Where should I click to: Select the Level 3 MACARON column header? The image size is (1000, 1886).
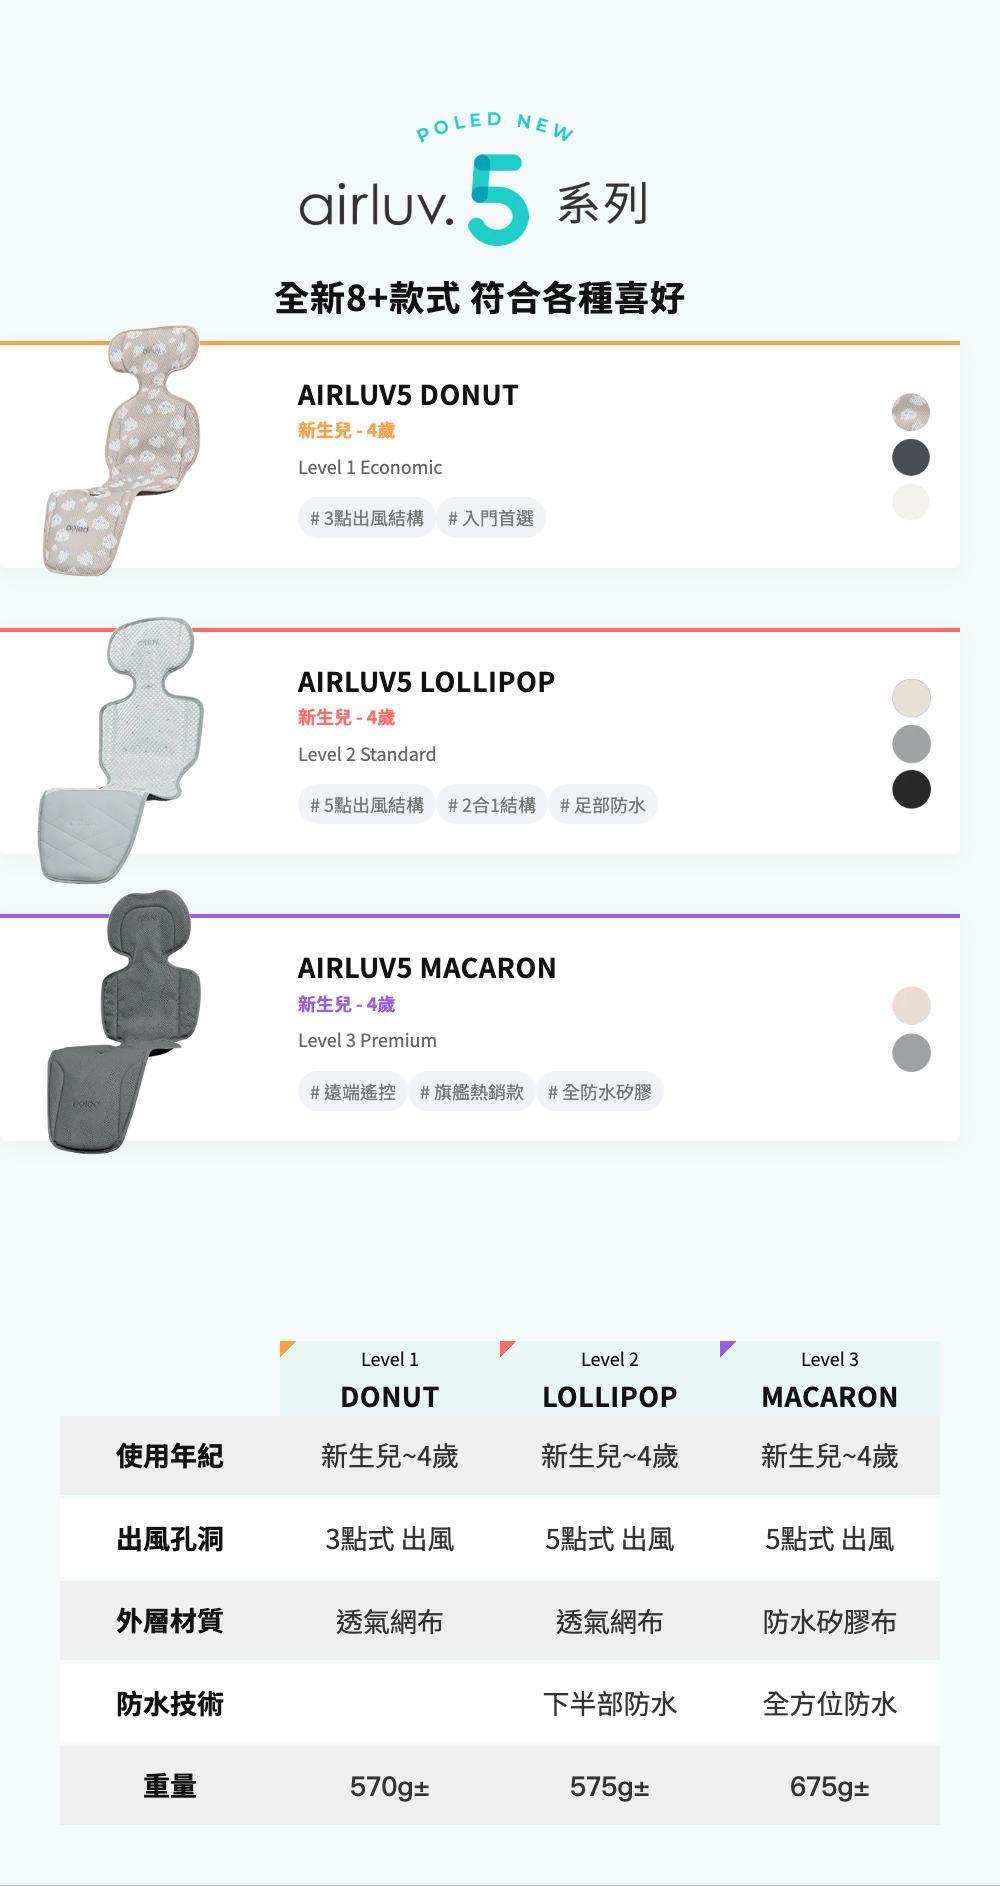point(830,1379)
